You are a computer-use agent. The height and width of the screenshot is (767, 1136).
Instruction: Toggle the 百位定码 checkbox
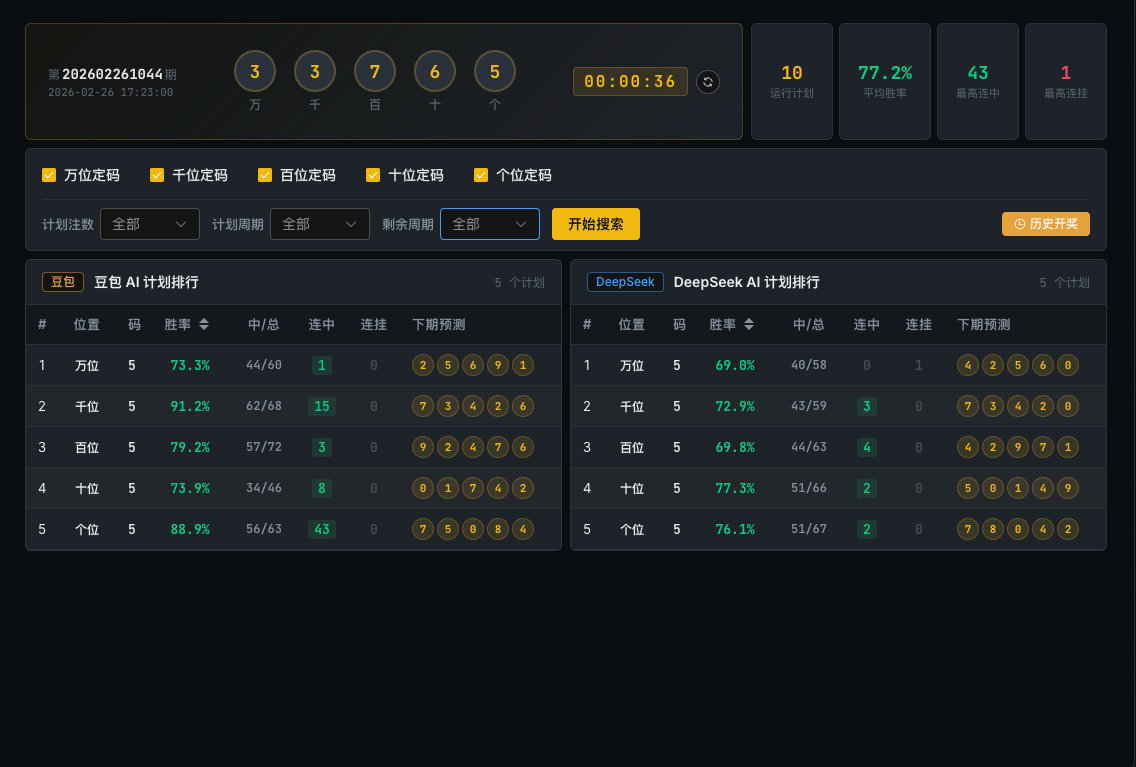(x=265, y=175)
